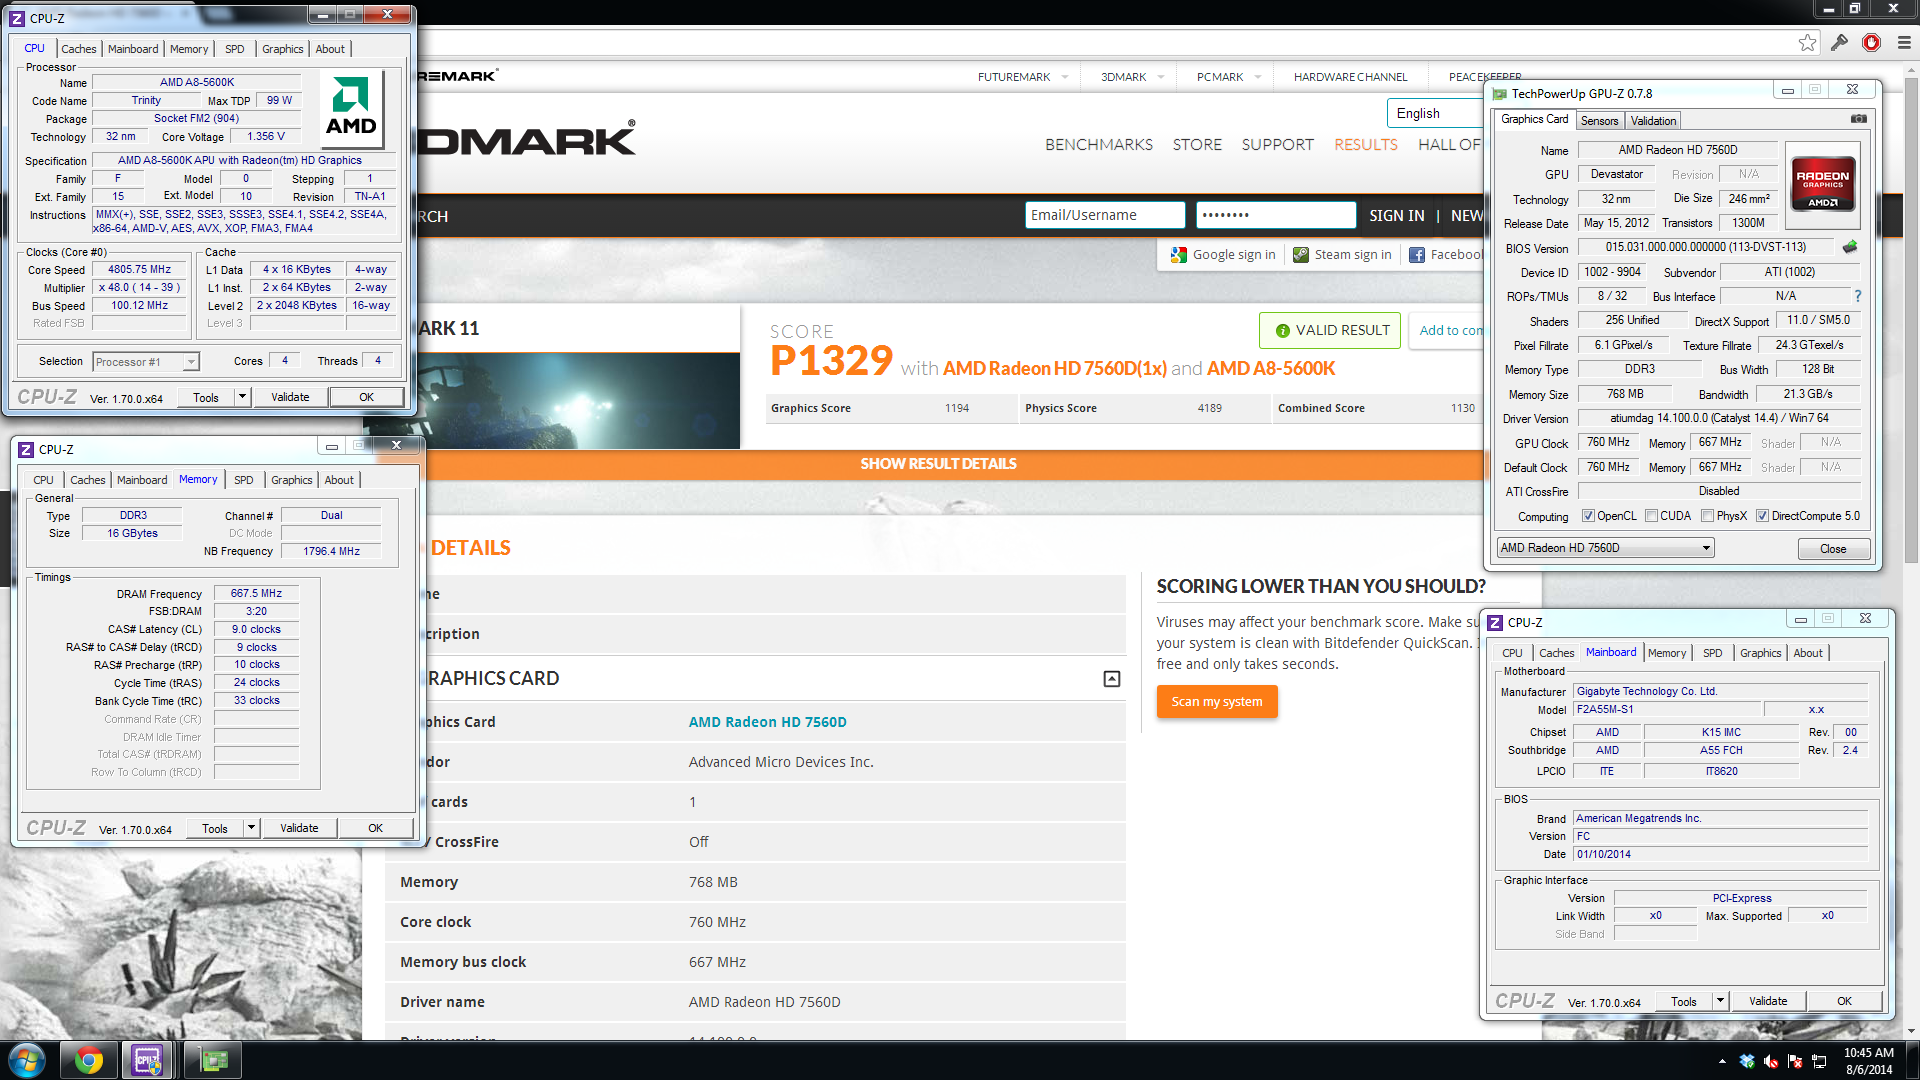Click the red round extension icon in Chrome

tap(1871, 43)
